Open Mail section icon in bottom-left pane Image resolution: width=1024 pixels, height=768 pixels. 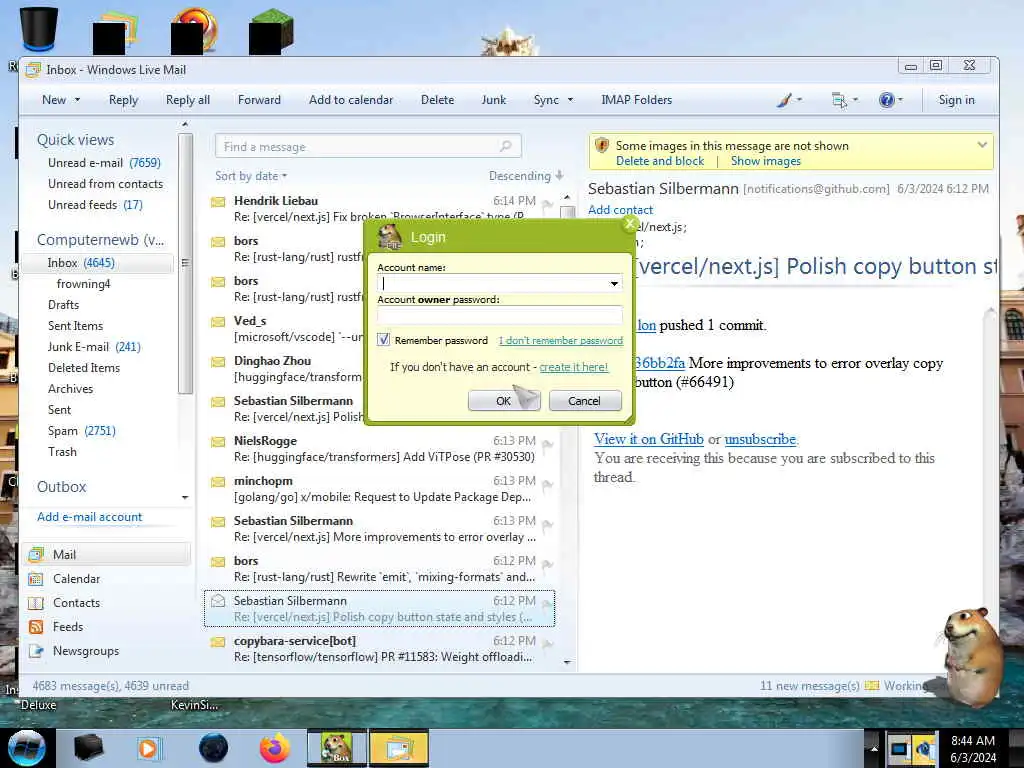[36, 554]
